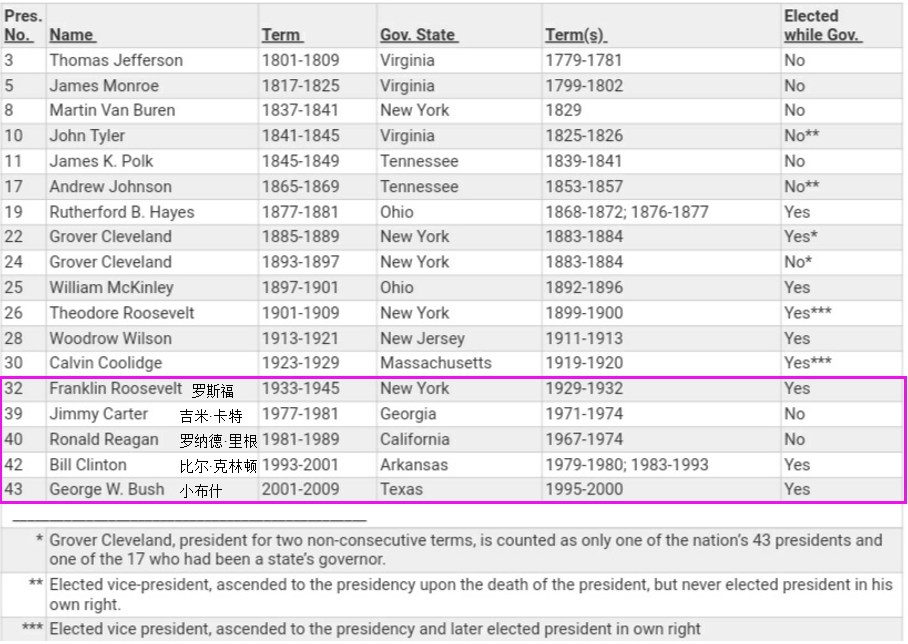Select the Rutherford B. Hayes cell
This screenshot has width=908, height=644.
click(x=122, y=212)
